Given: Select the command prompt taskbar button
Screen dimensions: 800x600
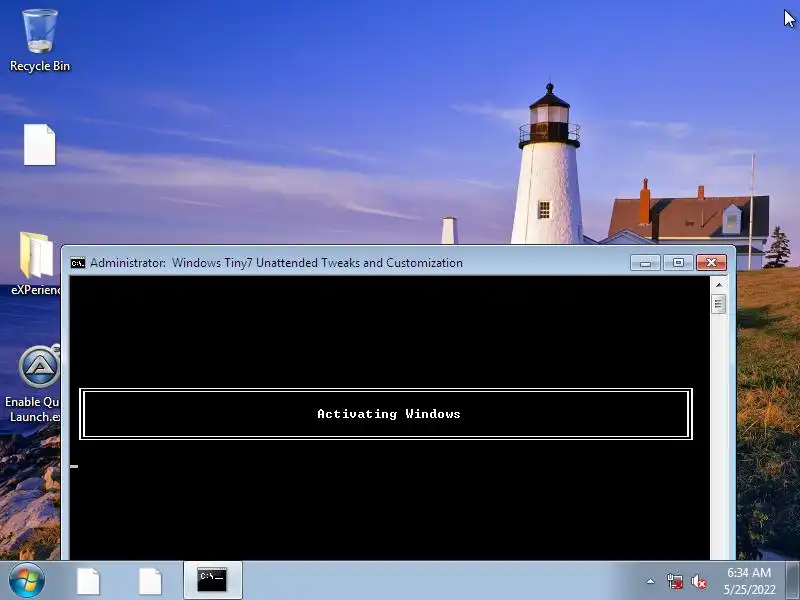Looking at the screenshot, I should coord(212,580).
